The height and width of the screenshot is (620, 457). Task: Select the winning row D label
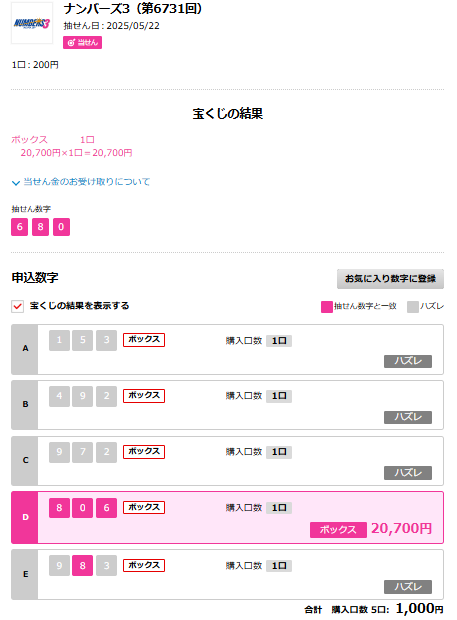point(25,517)
